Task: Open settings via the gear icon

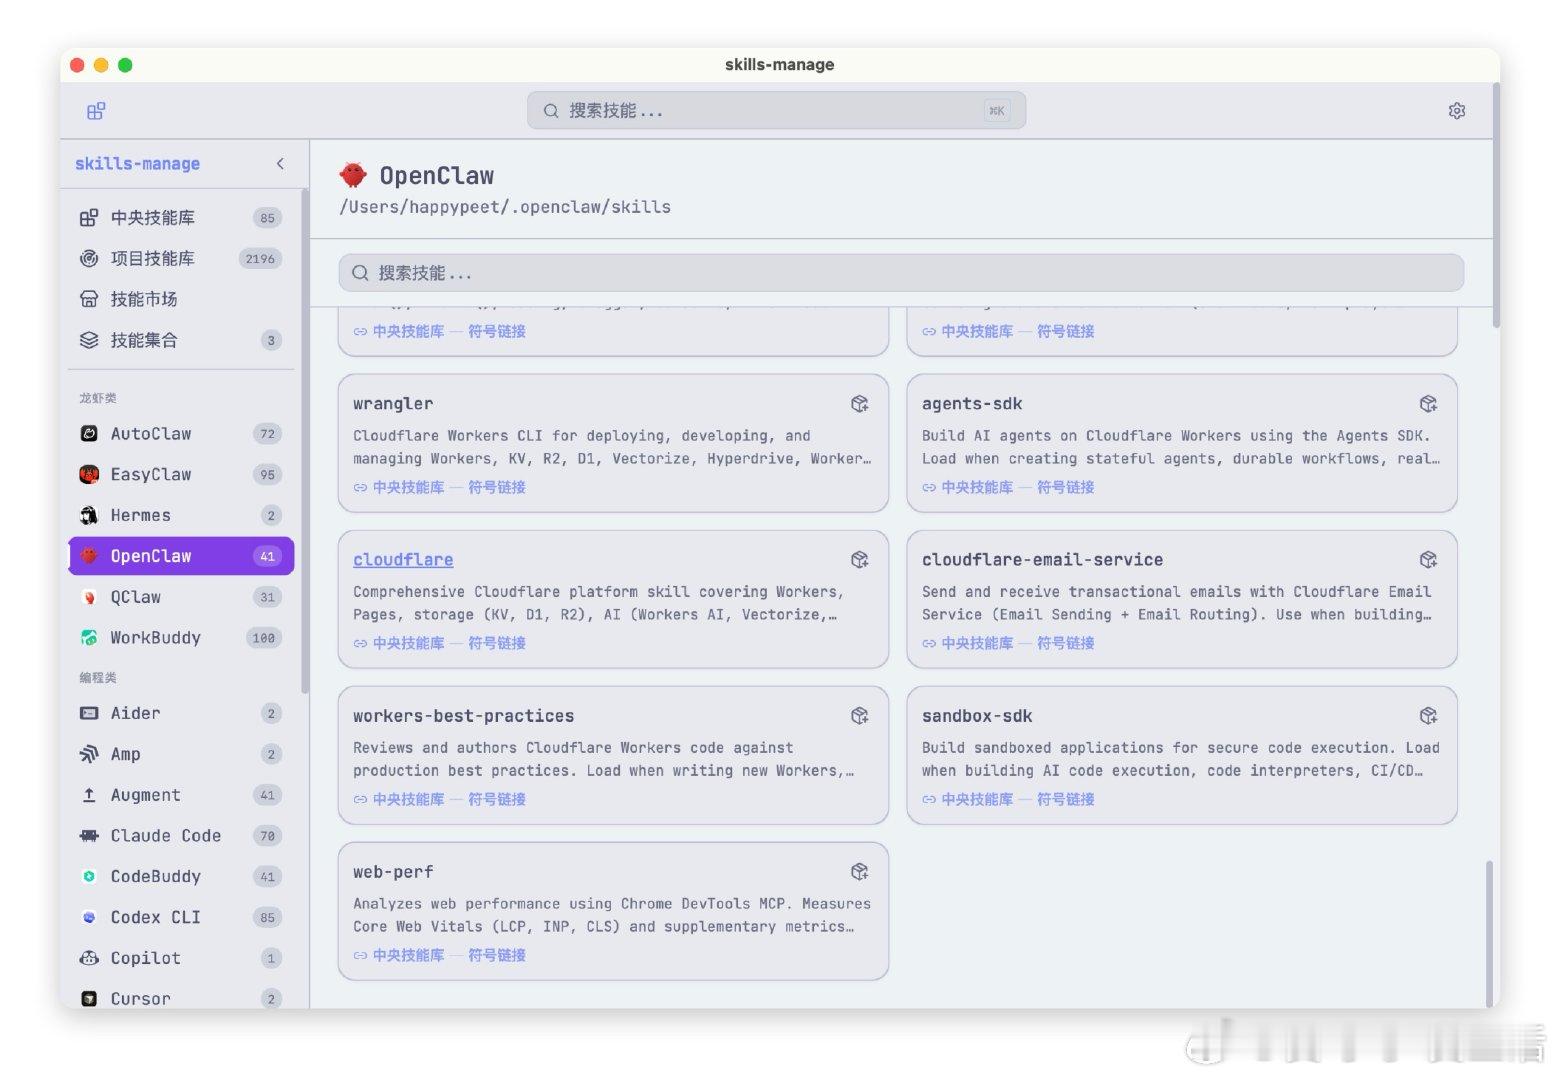Action: [x=1457, y=111]
